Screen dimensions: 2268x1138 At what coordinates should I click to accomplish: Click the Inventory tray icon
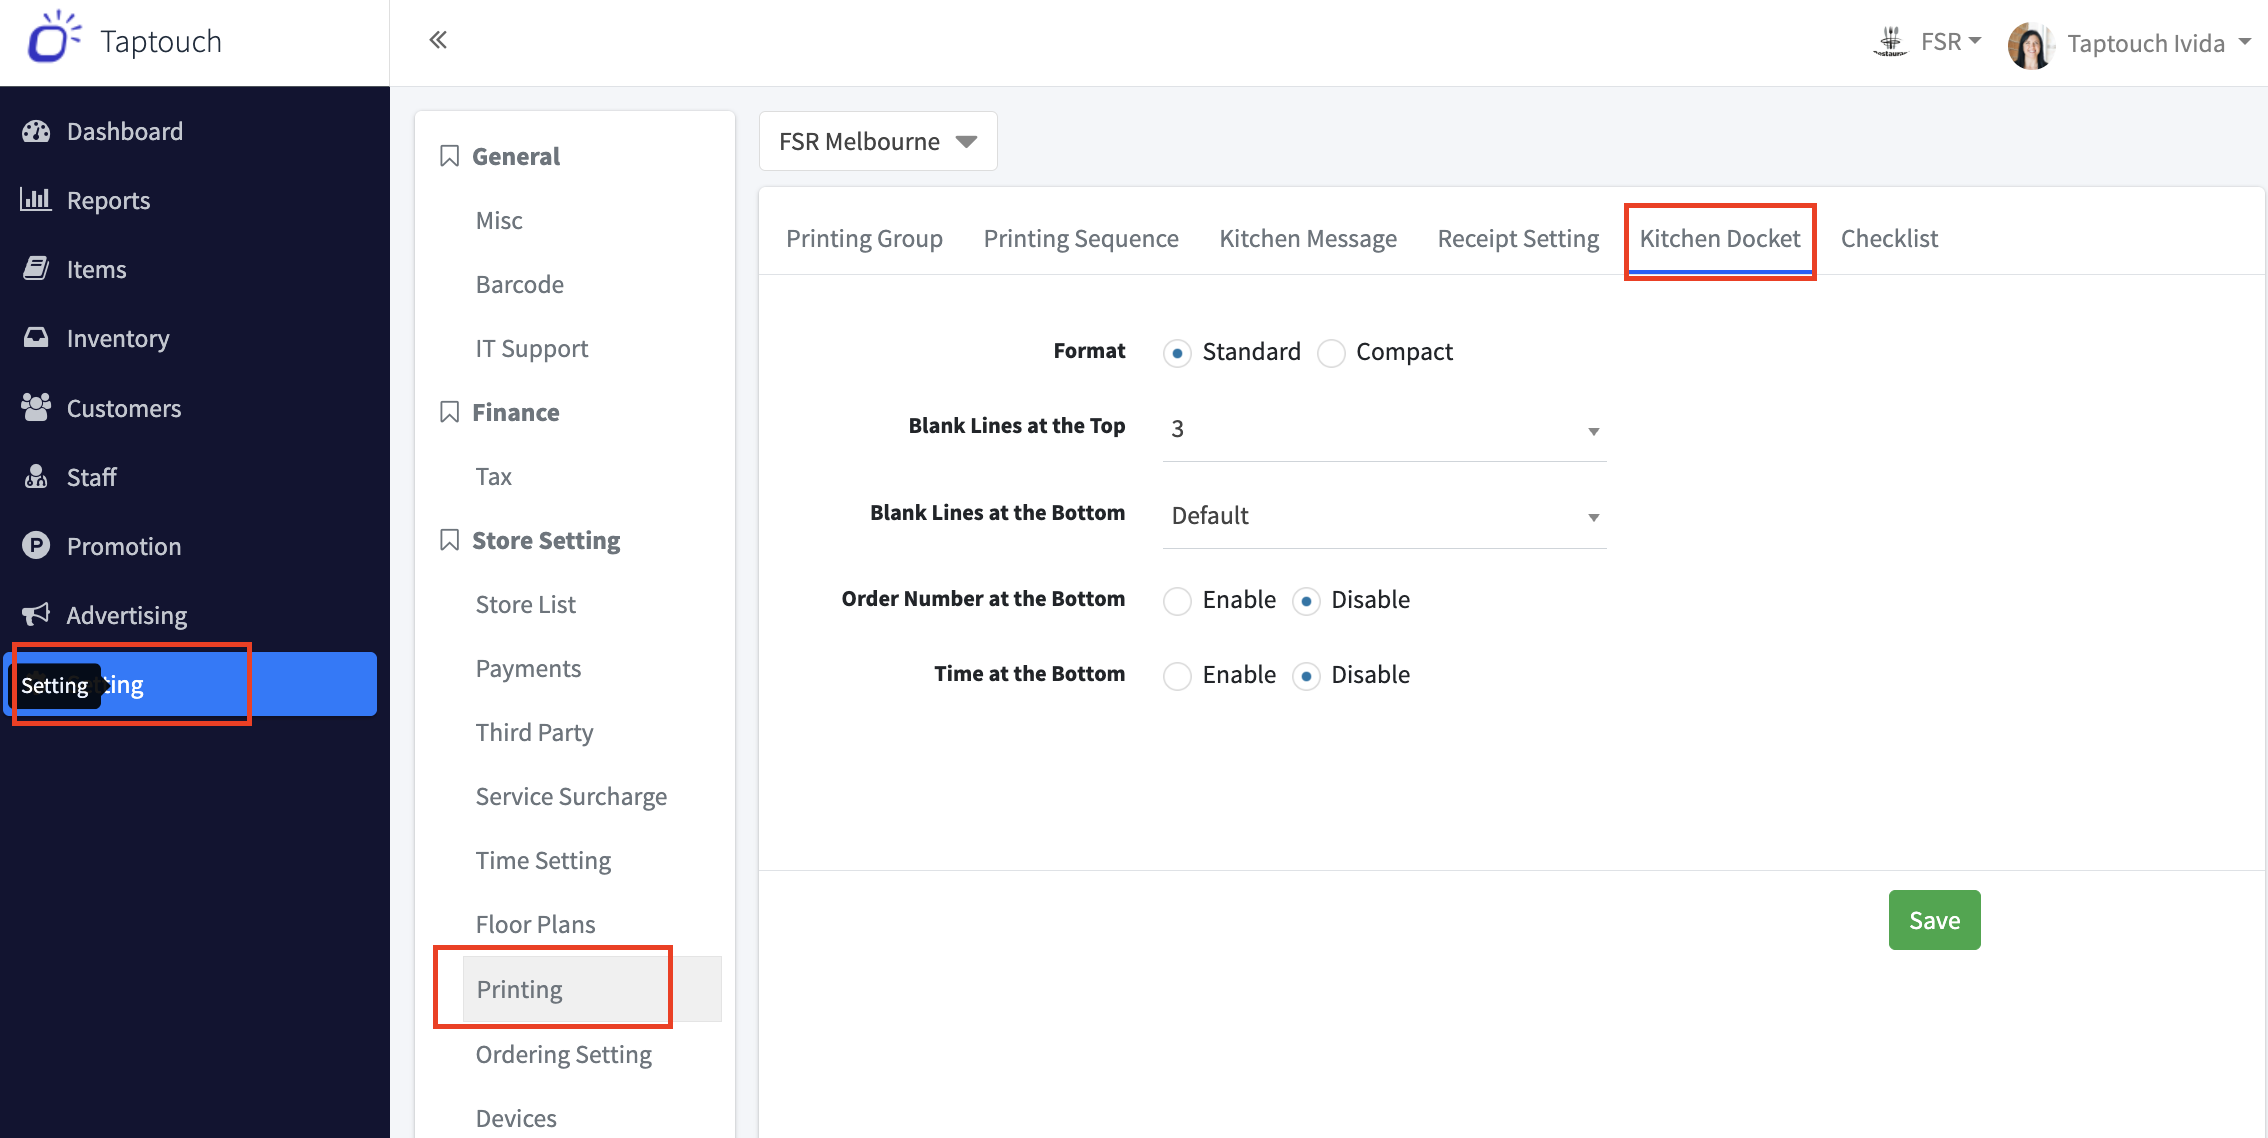[x=36, y=337]
